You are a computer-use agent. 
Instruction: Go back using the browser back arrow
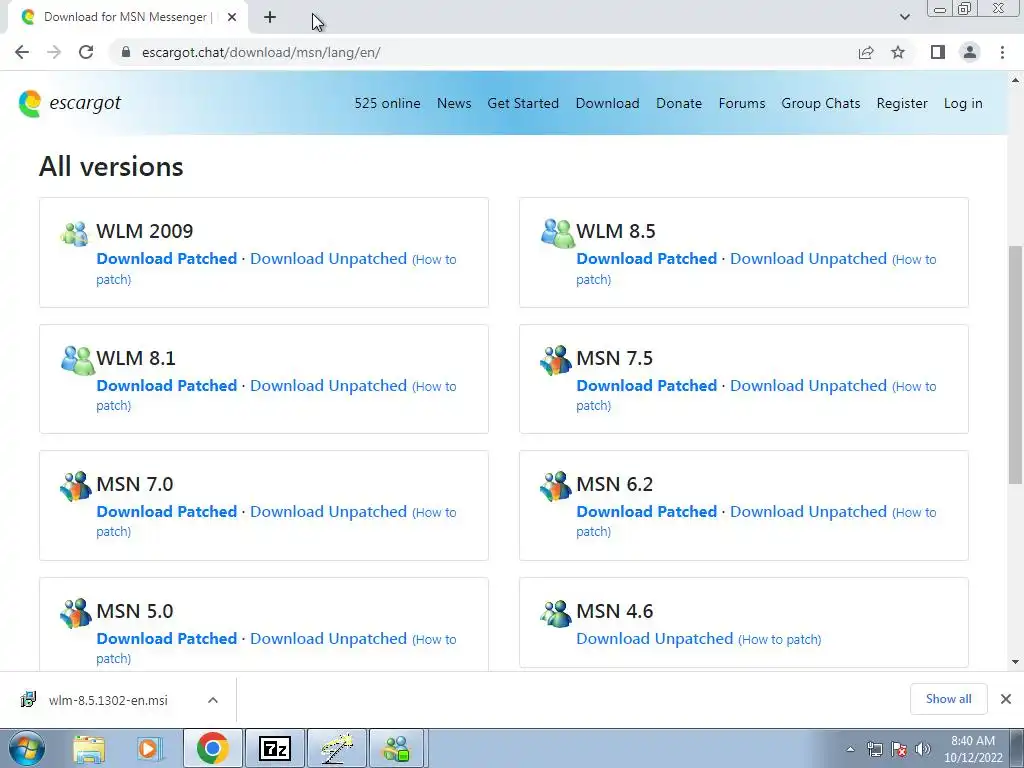(22, 52)
